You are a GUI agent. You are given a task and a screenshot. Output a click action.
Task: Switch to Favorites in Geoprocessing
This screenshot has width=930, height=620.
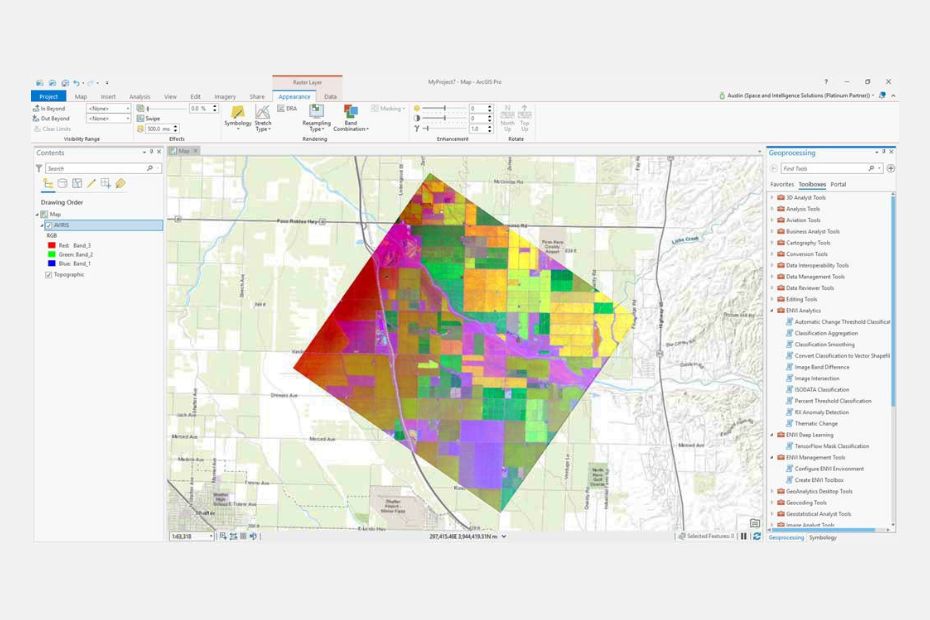click(x=782, y=185)
